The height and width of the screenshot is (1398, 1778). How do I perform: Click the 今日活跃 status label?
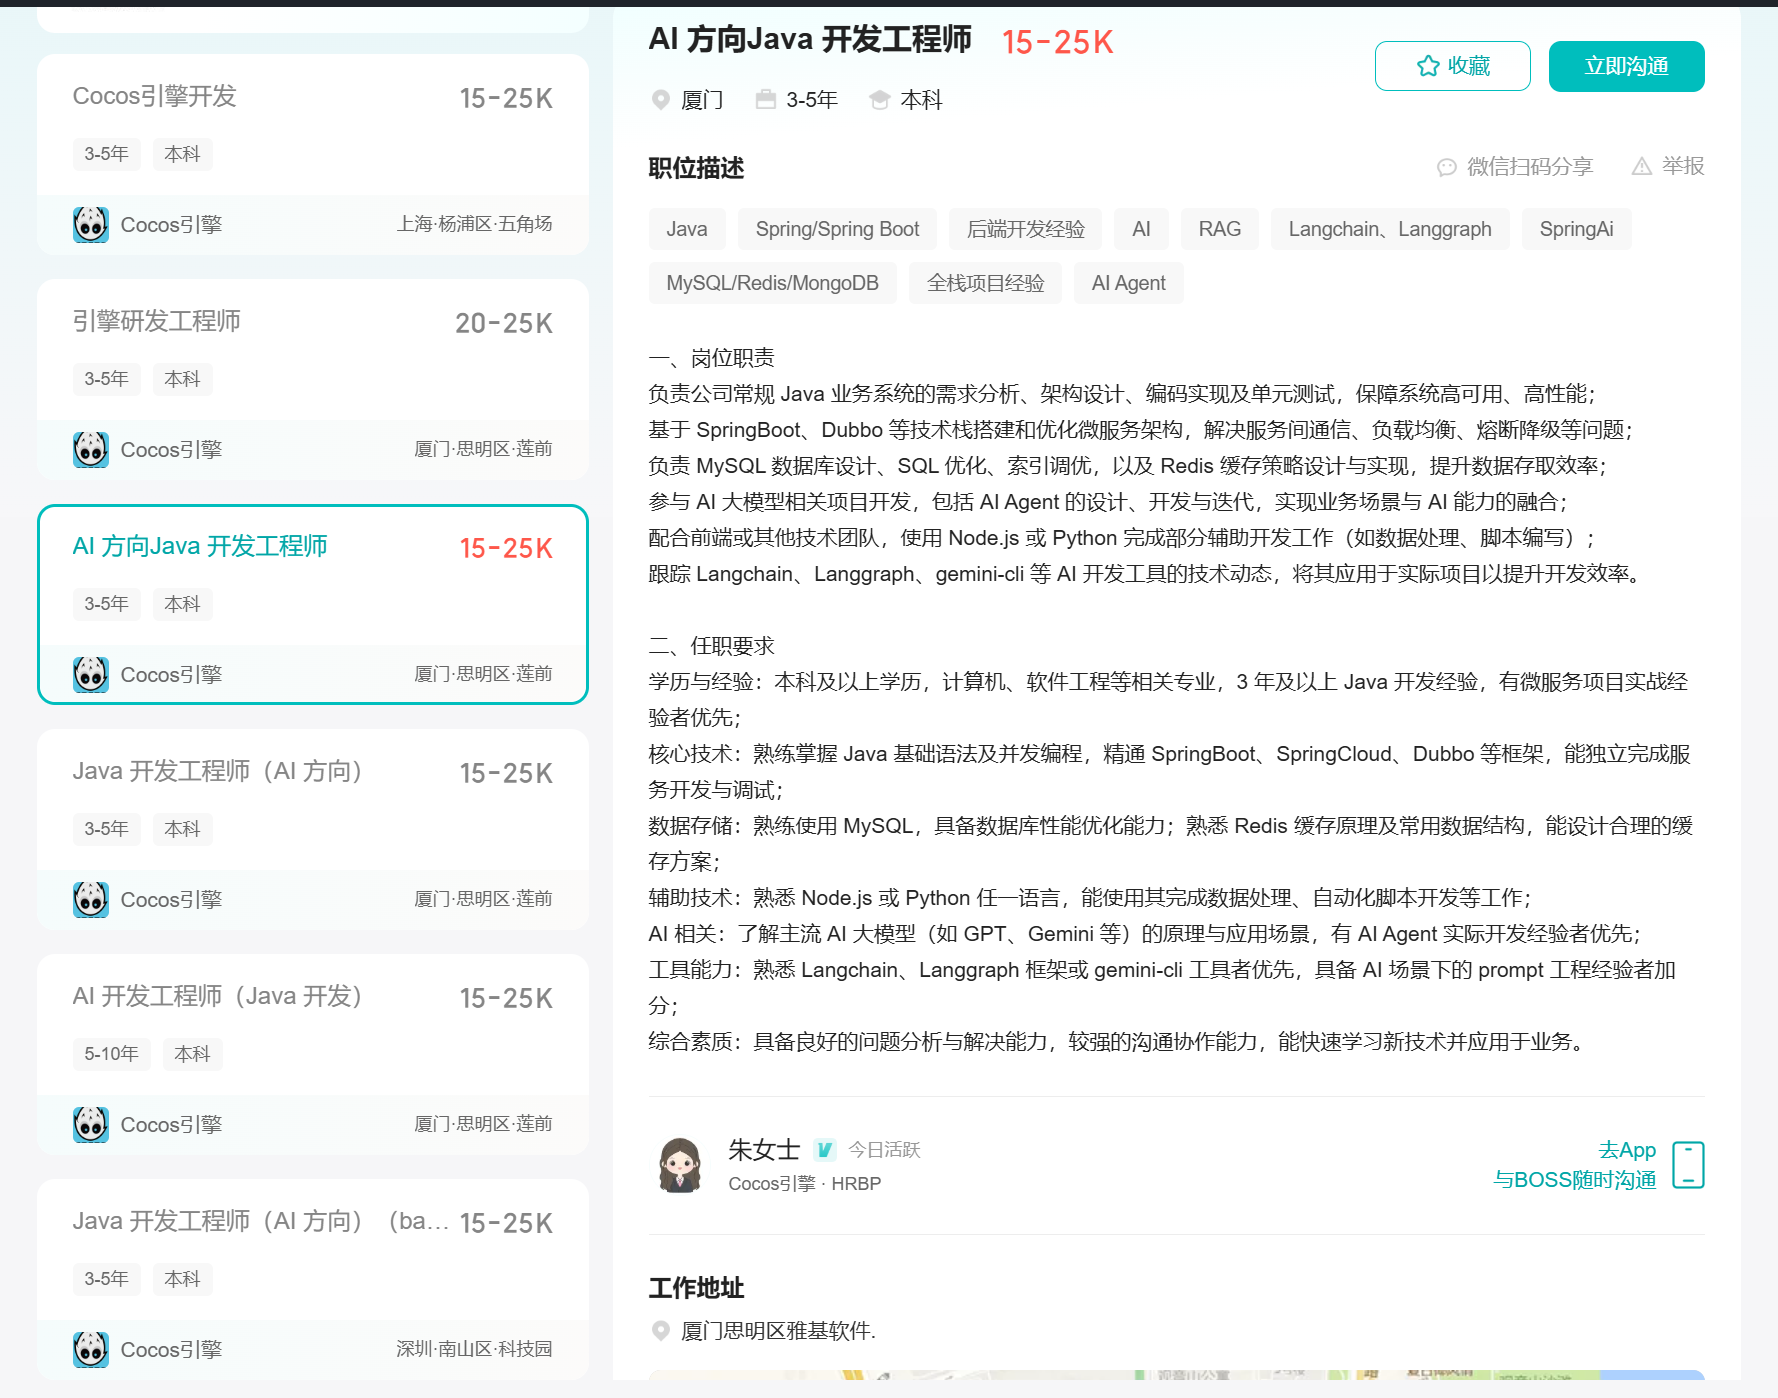(x=884, y=1150)
